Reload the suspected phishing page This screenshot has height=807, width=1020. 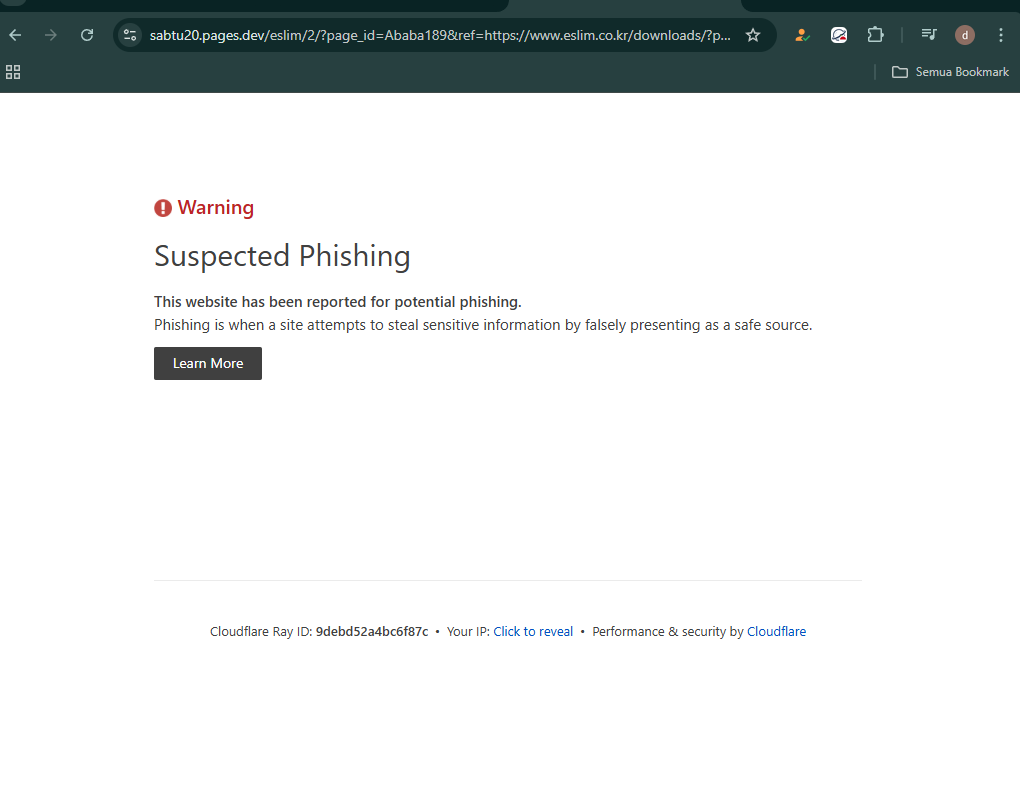tap(87, 35)
